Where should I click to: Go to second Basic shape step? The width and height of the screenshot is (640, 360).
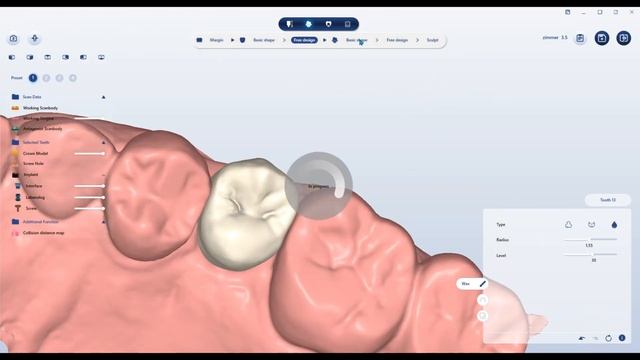pos(356,40)
